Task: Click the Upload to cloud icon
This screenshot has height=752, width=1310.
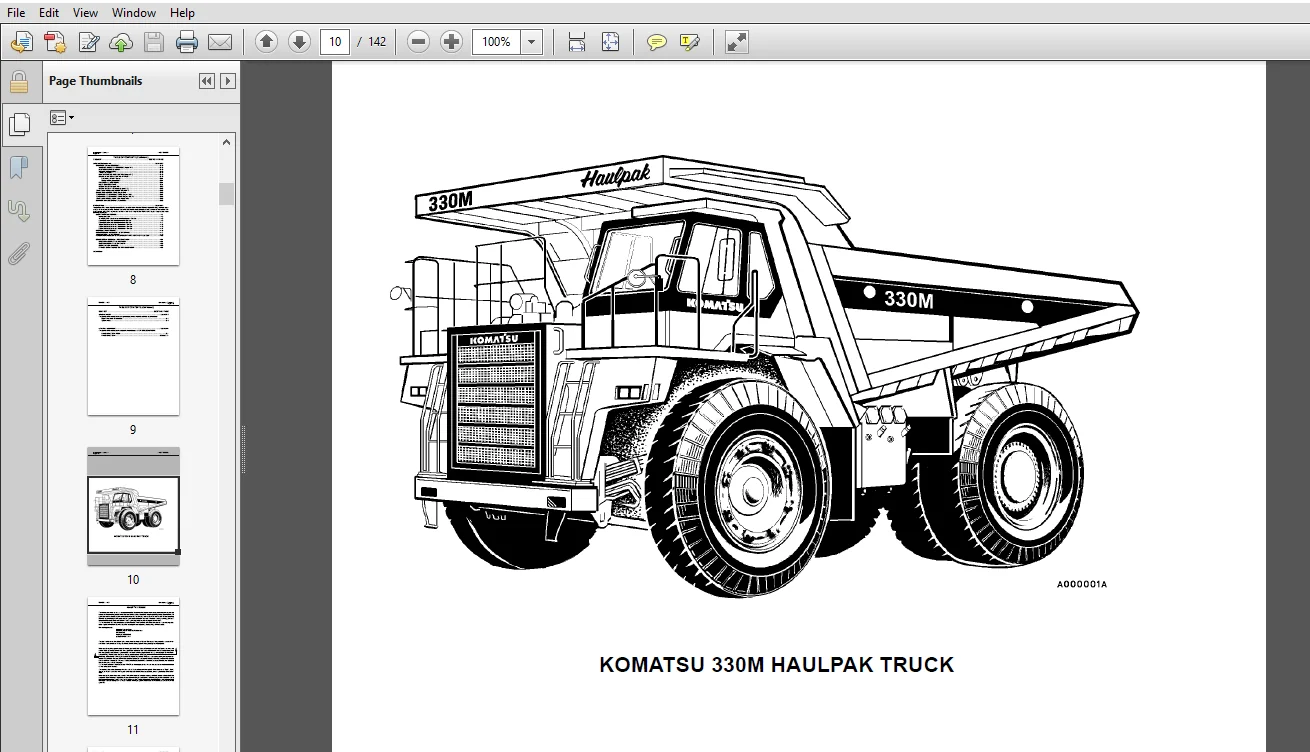Action: (x=121, y=42)
